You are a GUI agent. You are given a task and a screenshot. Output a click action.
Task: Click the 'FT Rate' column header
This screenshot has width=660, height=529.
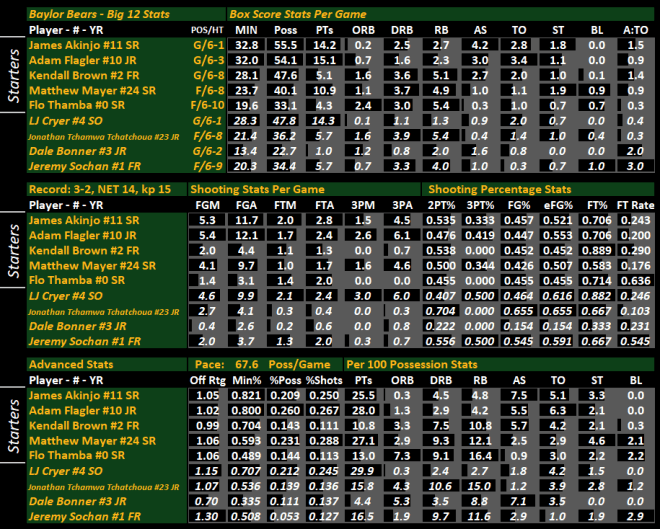636,205
